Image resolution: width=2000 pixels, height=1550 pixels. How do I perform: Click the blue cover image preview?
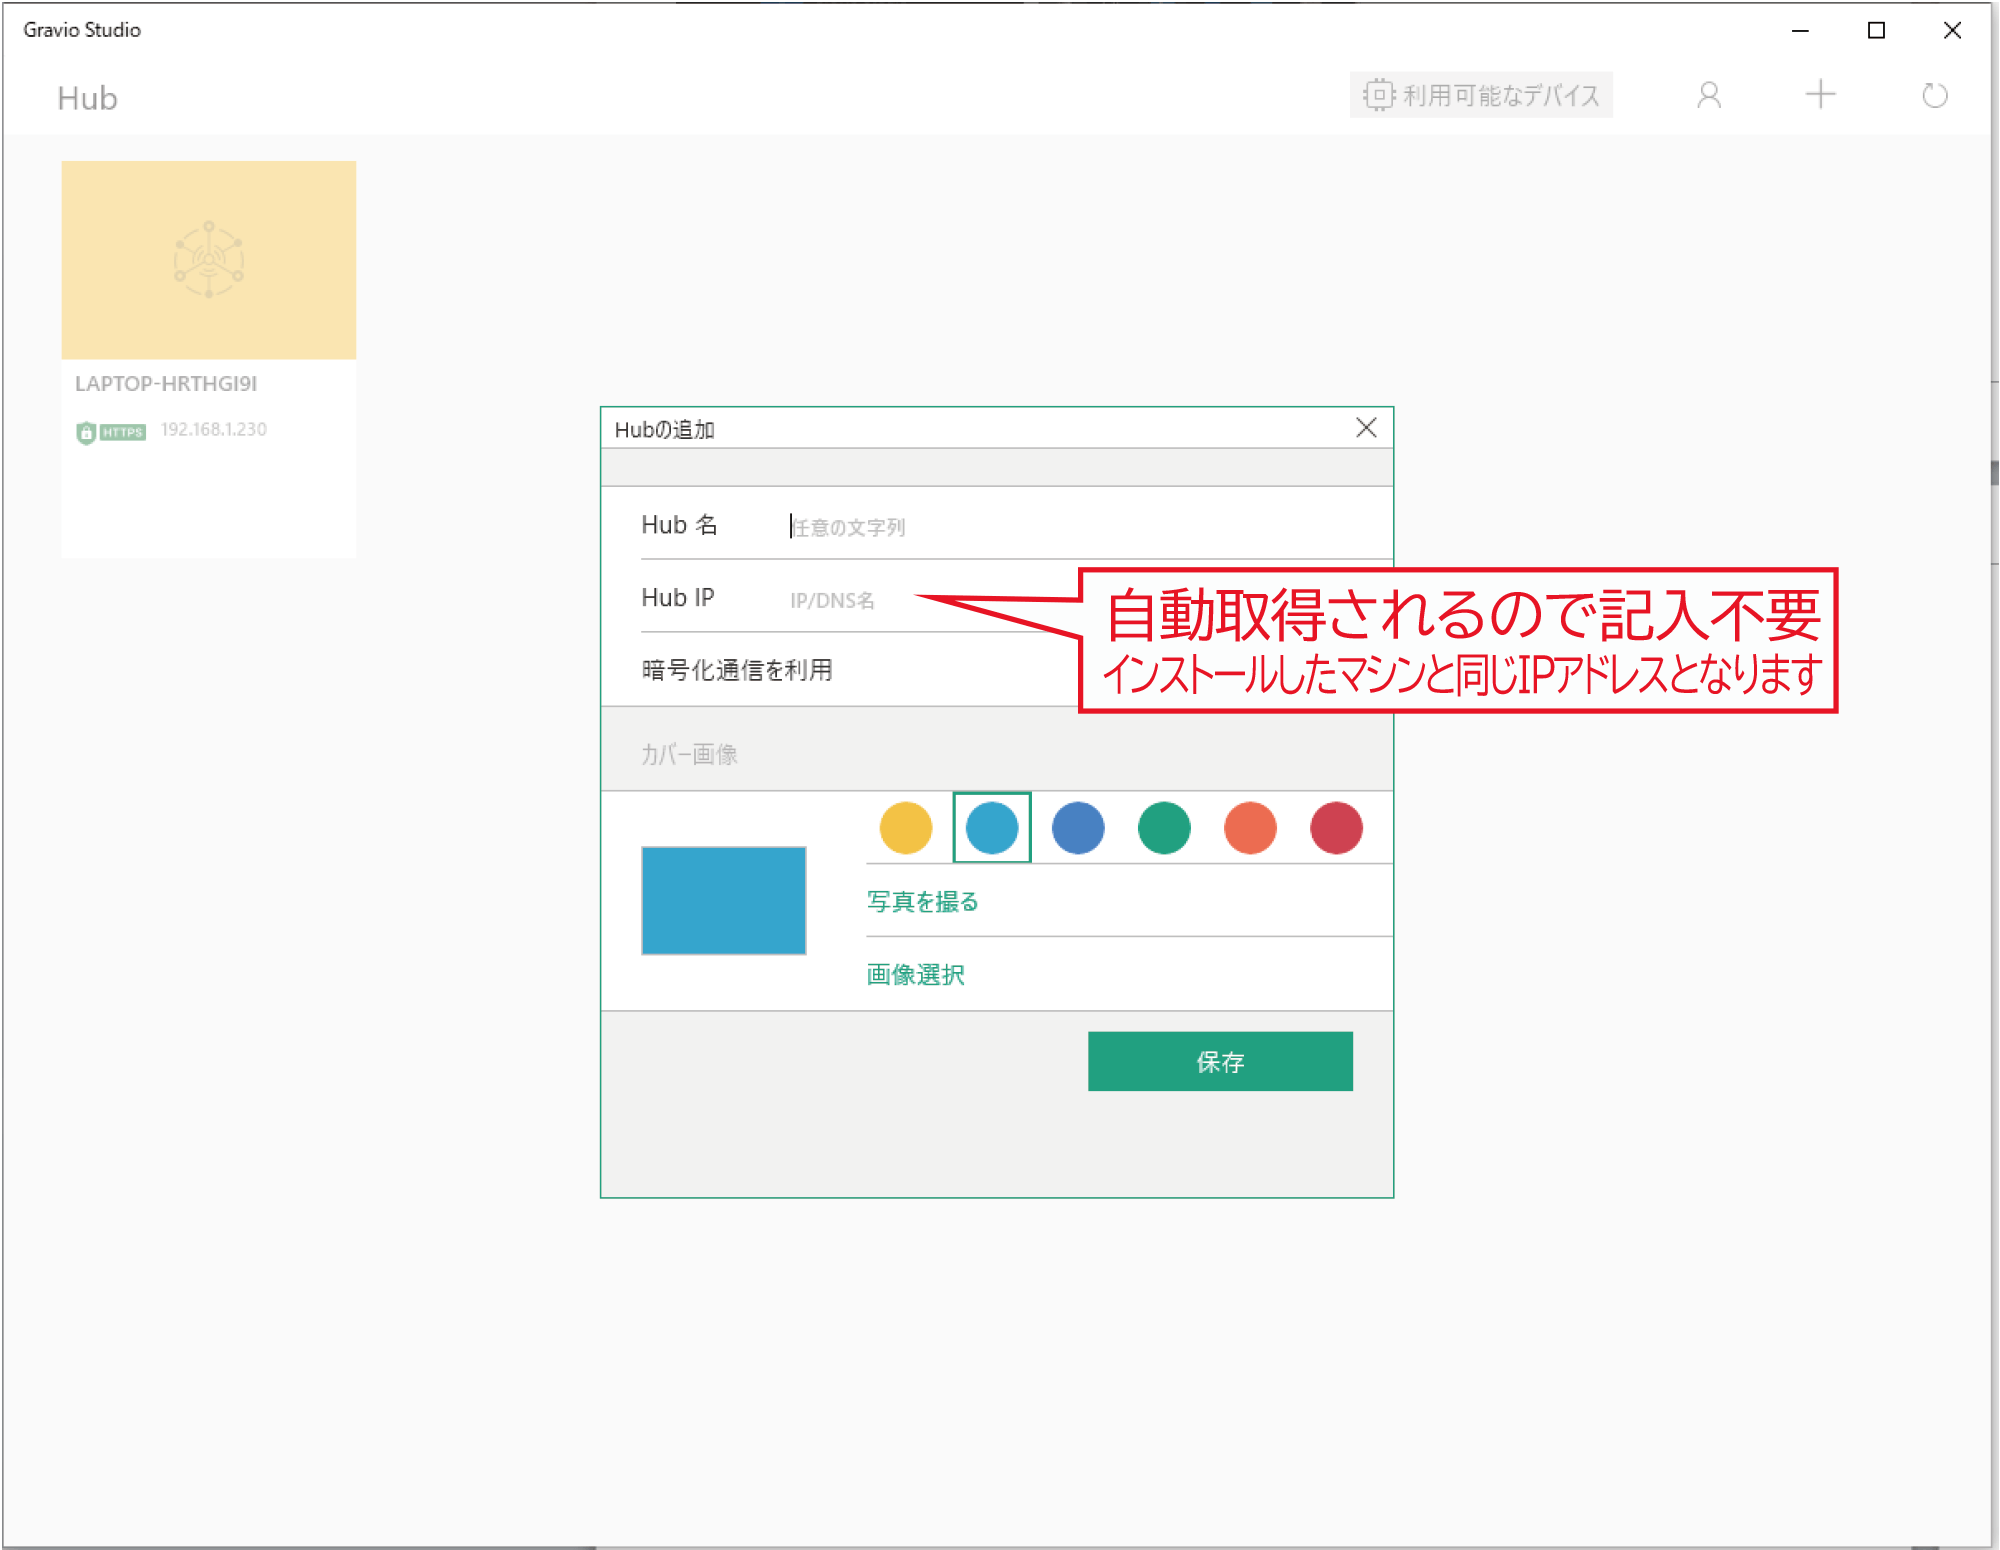click(x=724, y=901)
